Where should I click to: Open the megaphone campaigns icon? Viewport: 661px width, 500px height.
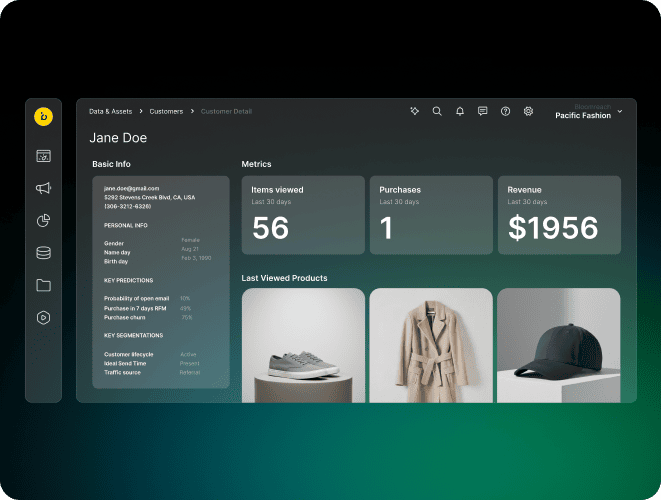point(43,188)
